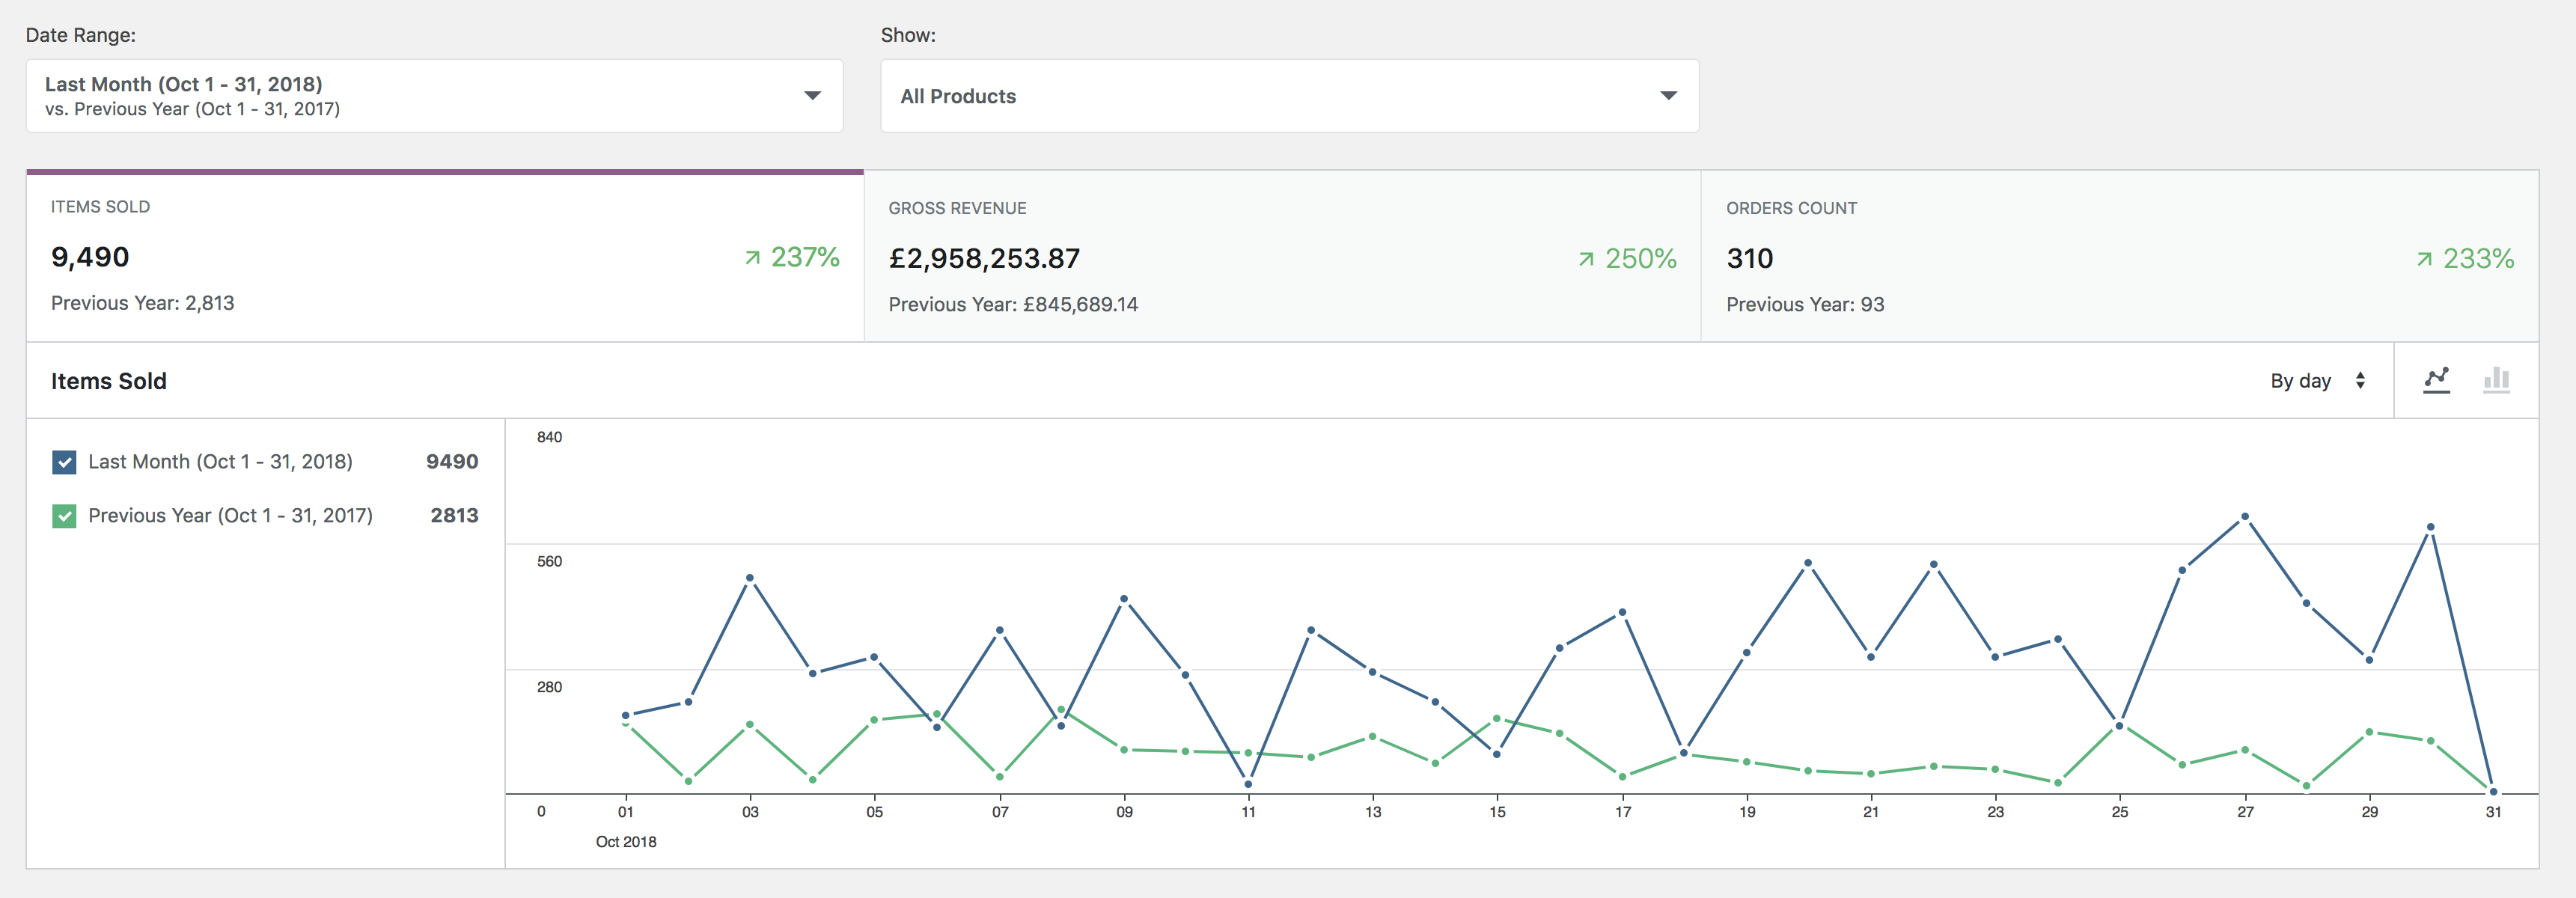The image size is (2576, 898).
Task: Click the Date Range dropdown arrow
Action: coord(812,96)
